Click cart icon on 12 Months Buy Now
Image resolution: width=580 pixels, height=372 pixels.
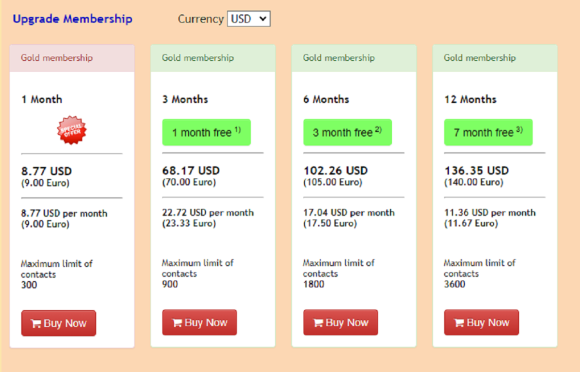click(x=459, y=323)
